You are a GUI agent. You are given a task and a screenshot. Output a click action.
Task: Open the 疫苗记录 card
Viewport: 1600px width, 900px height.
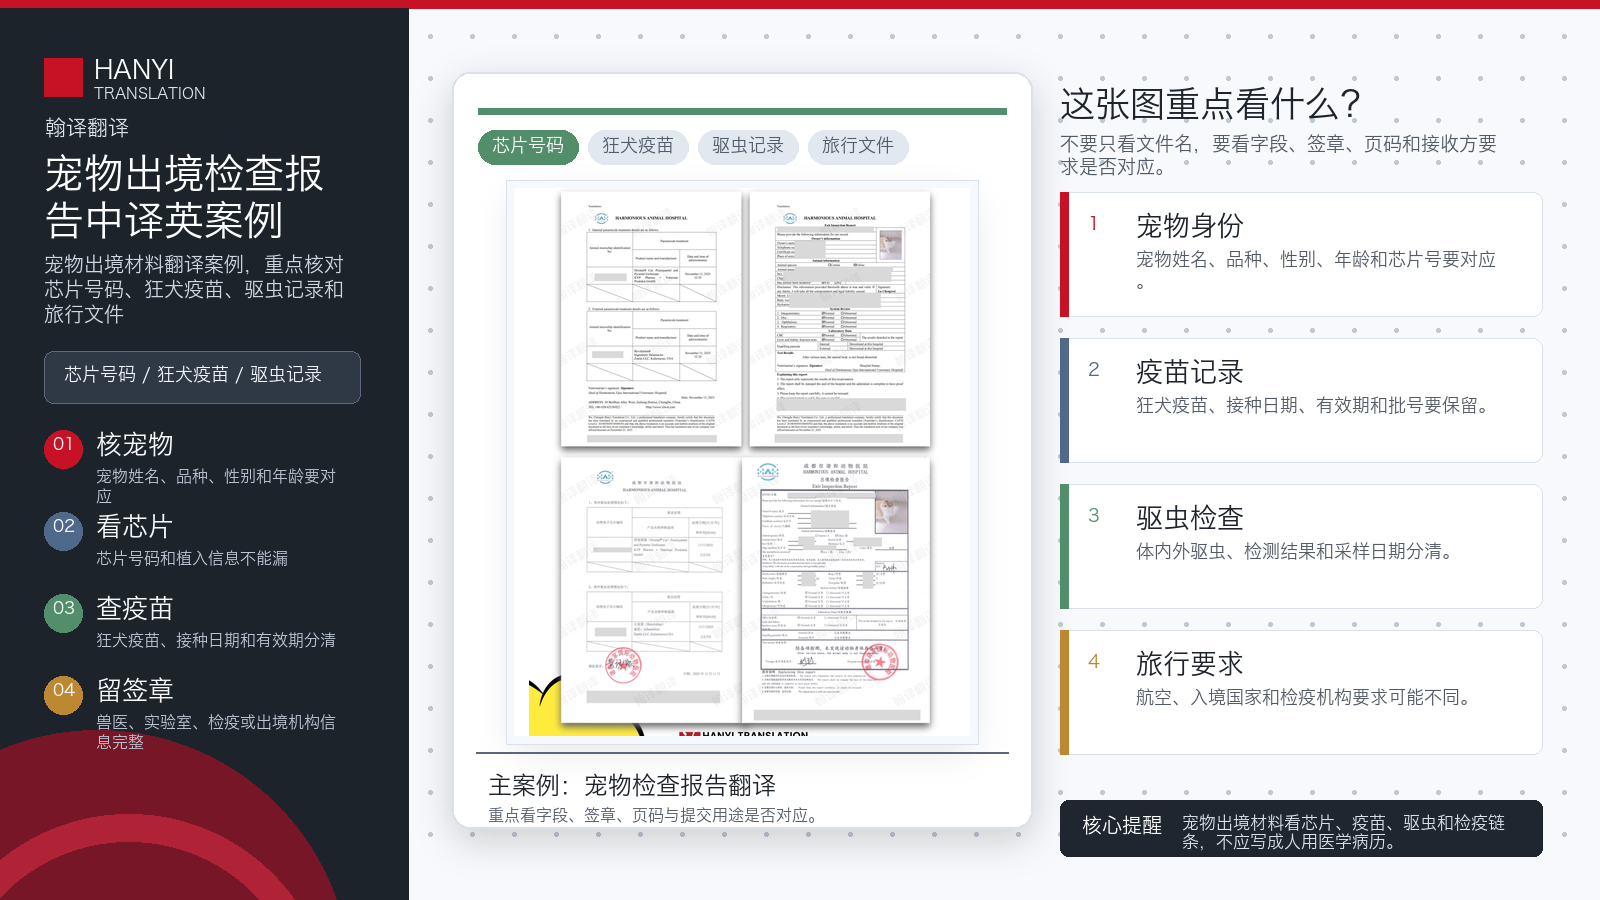pos(1301,400)
